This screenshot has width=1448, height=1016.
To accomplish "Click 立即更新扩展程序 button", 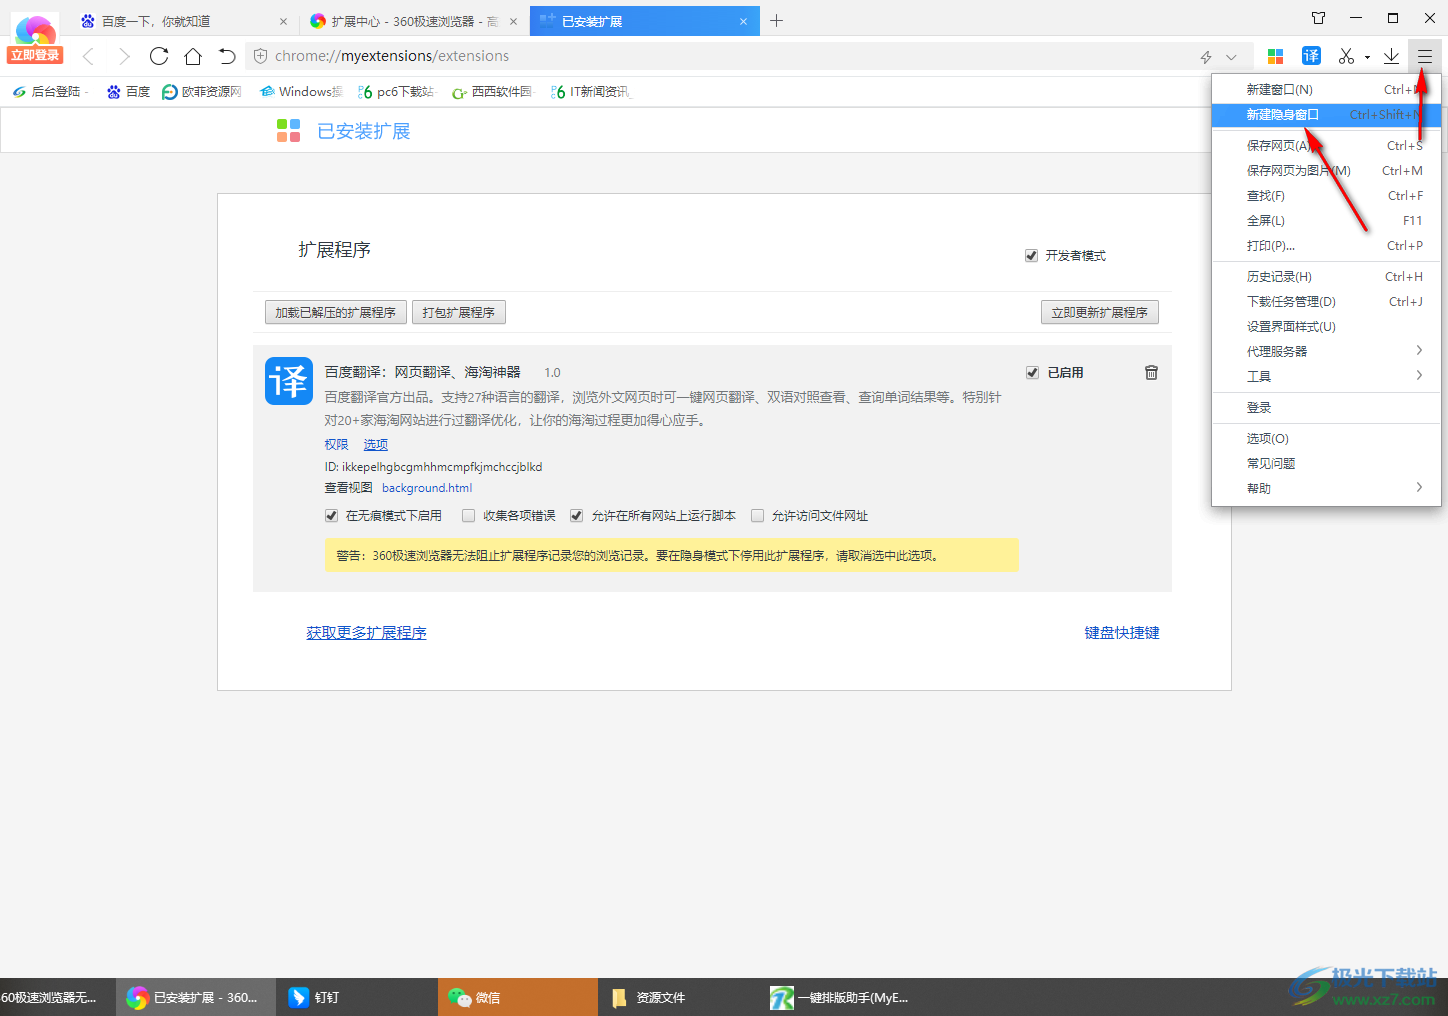I will click(1099, 312).
